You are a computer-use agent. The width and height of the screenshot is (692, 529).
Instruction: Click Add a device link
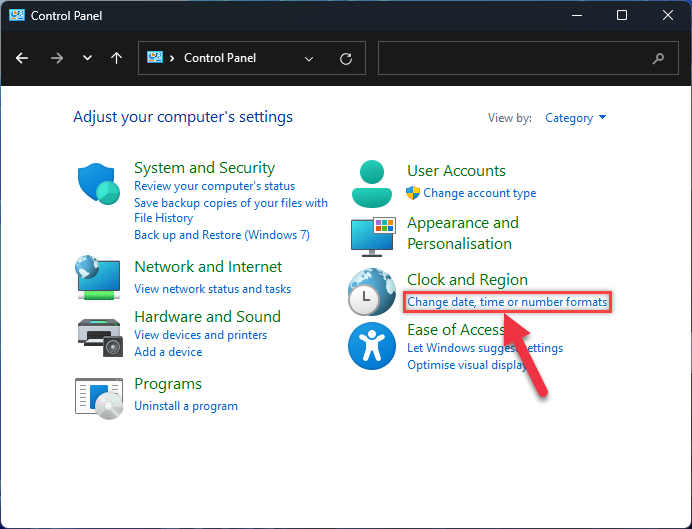[x=168, y=352]
